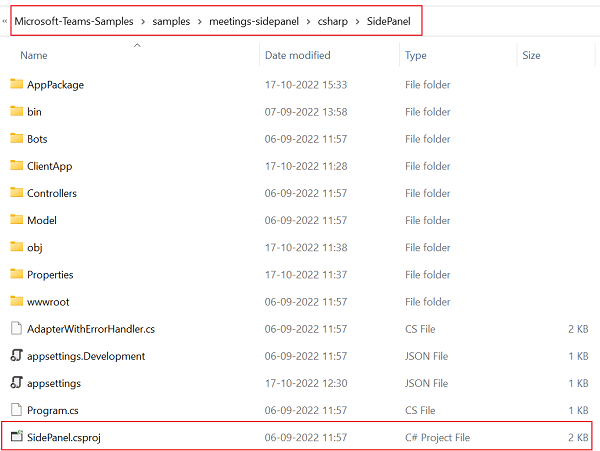
Task: Select the Properties folder name
Action: click(50, 275)
